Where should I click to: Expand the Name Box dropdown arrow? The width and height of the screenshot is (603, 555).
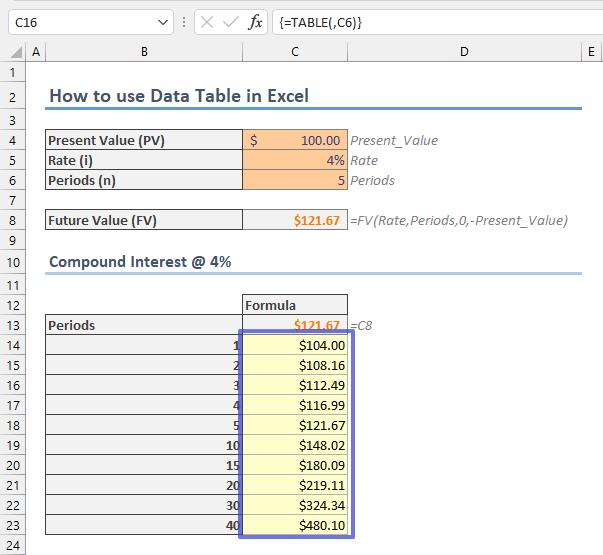click(x=165, y=21)
